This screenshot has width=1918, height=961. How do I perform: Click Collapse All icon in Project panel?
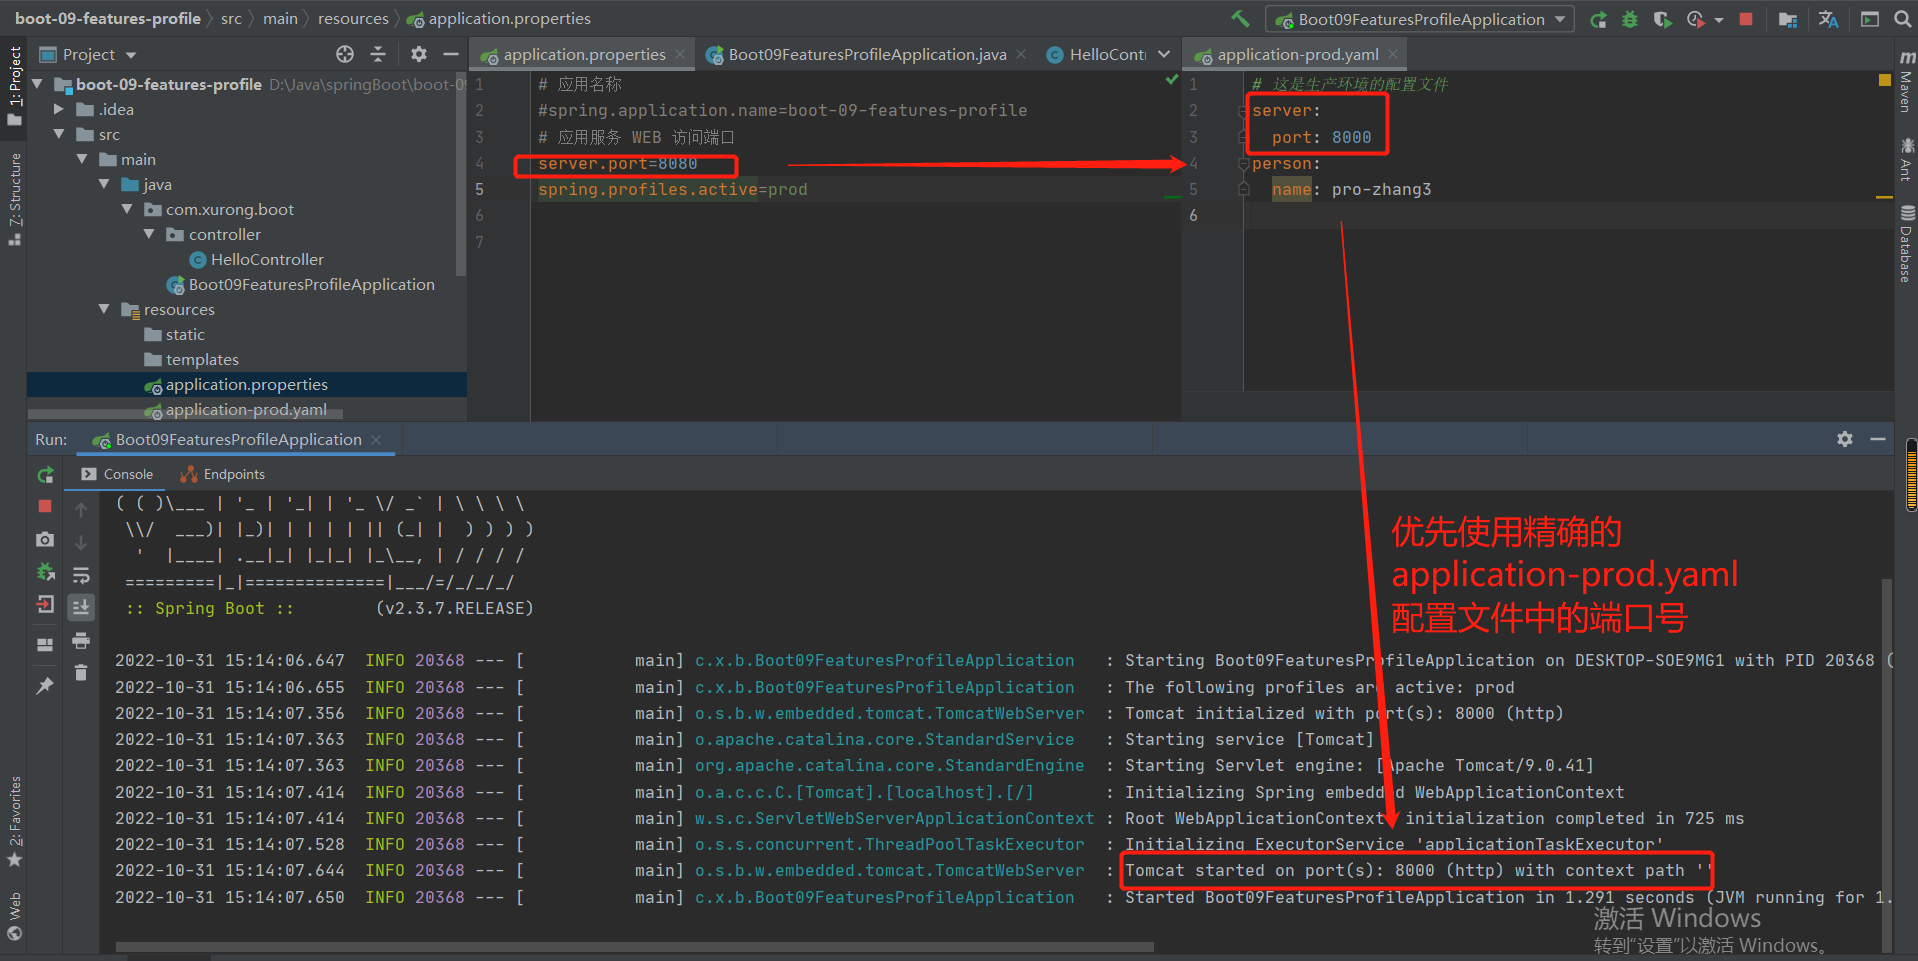tap(378, 54)
